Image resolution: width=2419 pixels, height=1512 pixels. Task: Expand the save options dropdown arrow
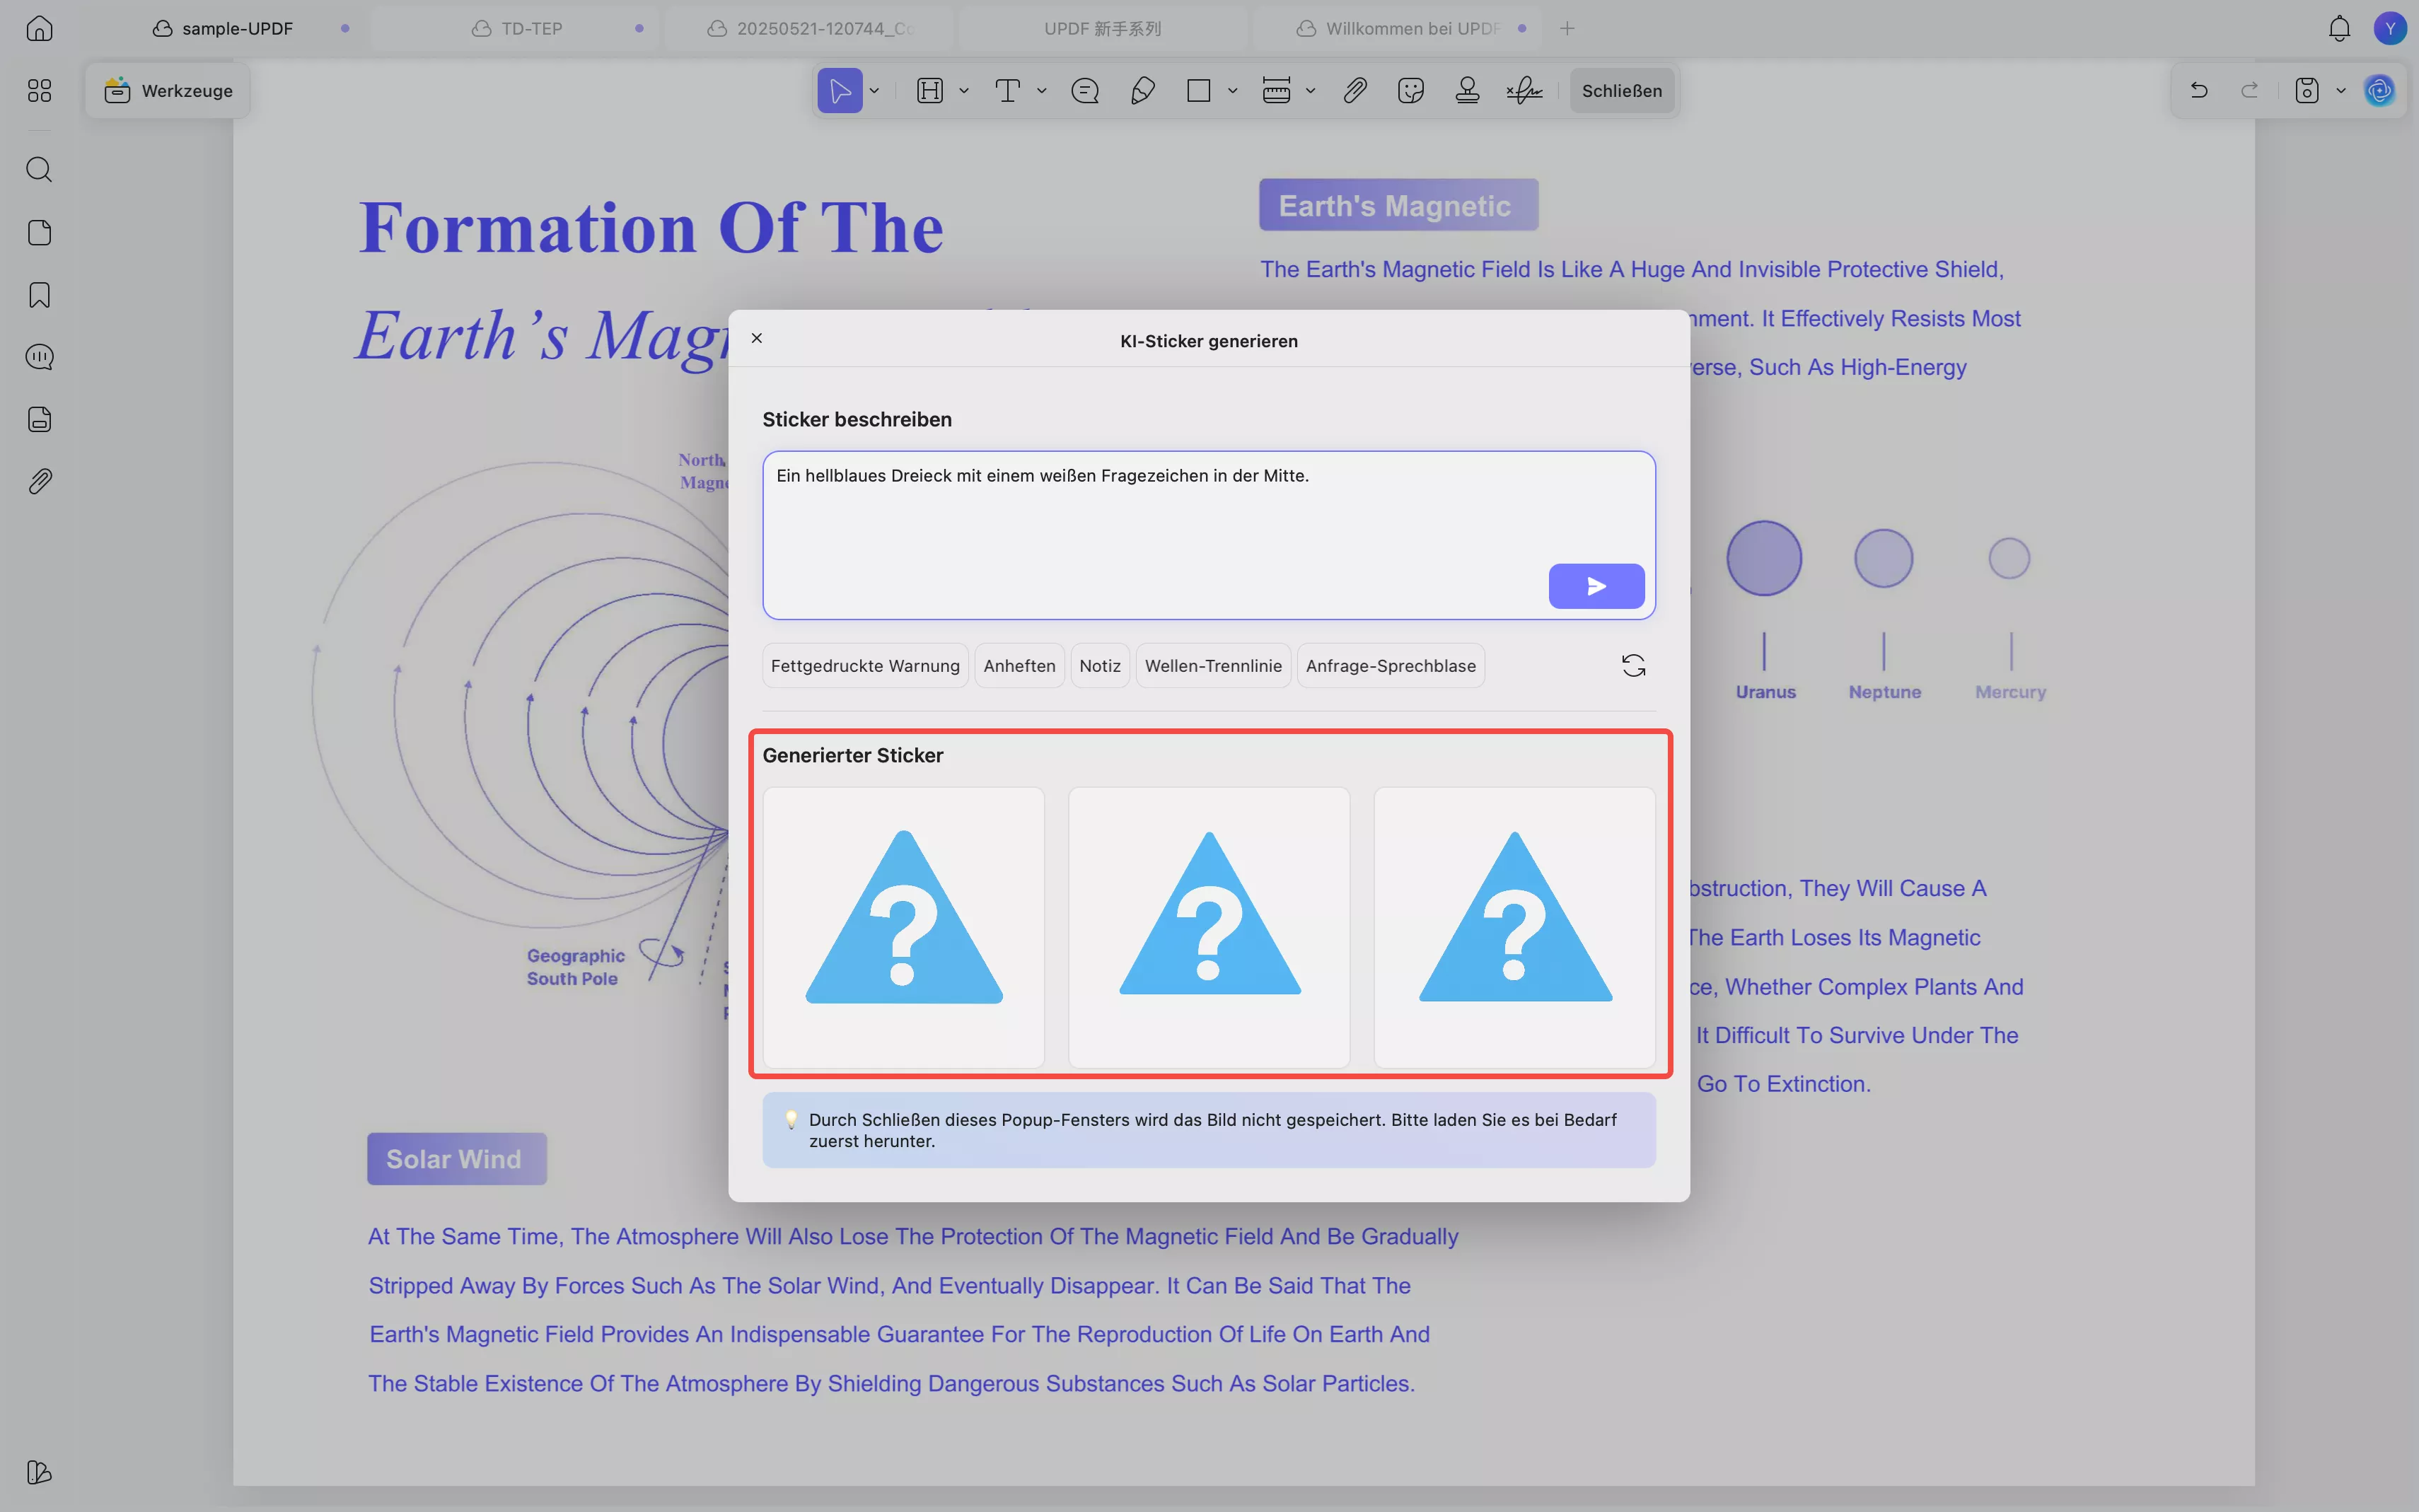(2340, 91)
